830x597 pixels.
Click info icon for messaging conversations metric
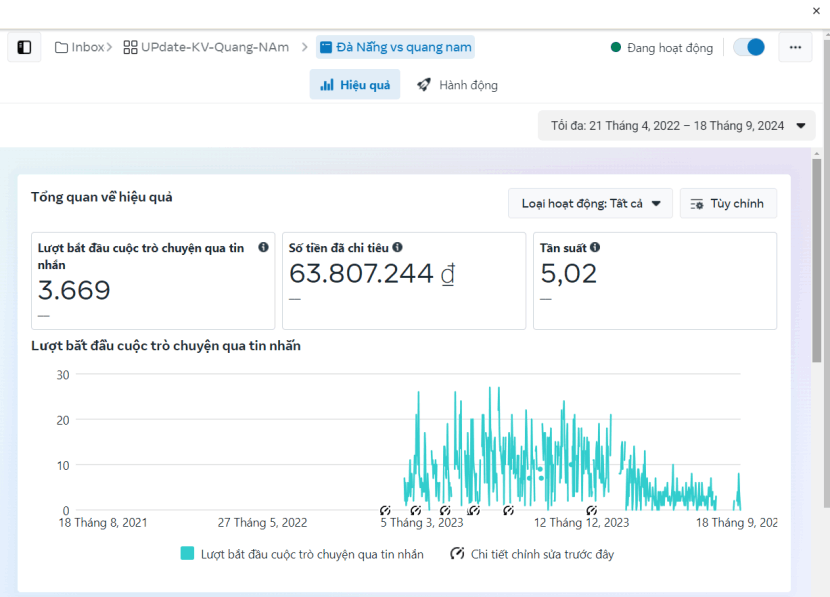263,247
